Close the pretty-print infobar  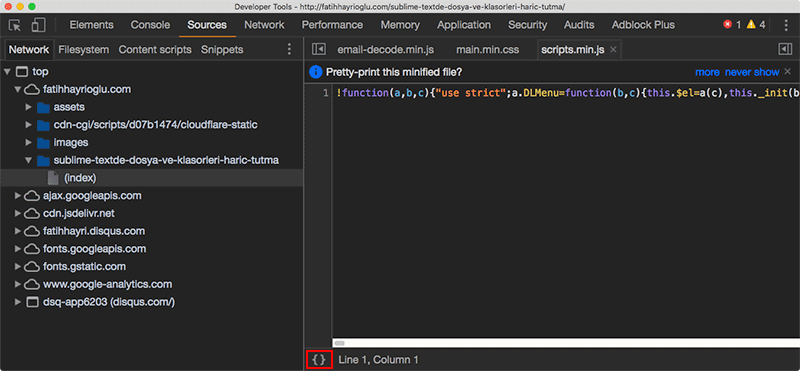(x=788, y=71)
